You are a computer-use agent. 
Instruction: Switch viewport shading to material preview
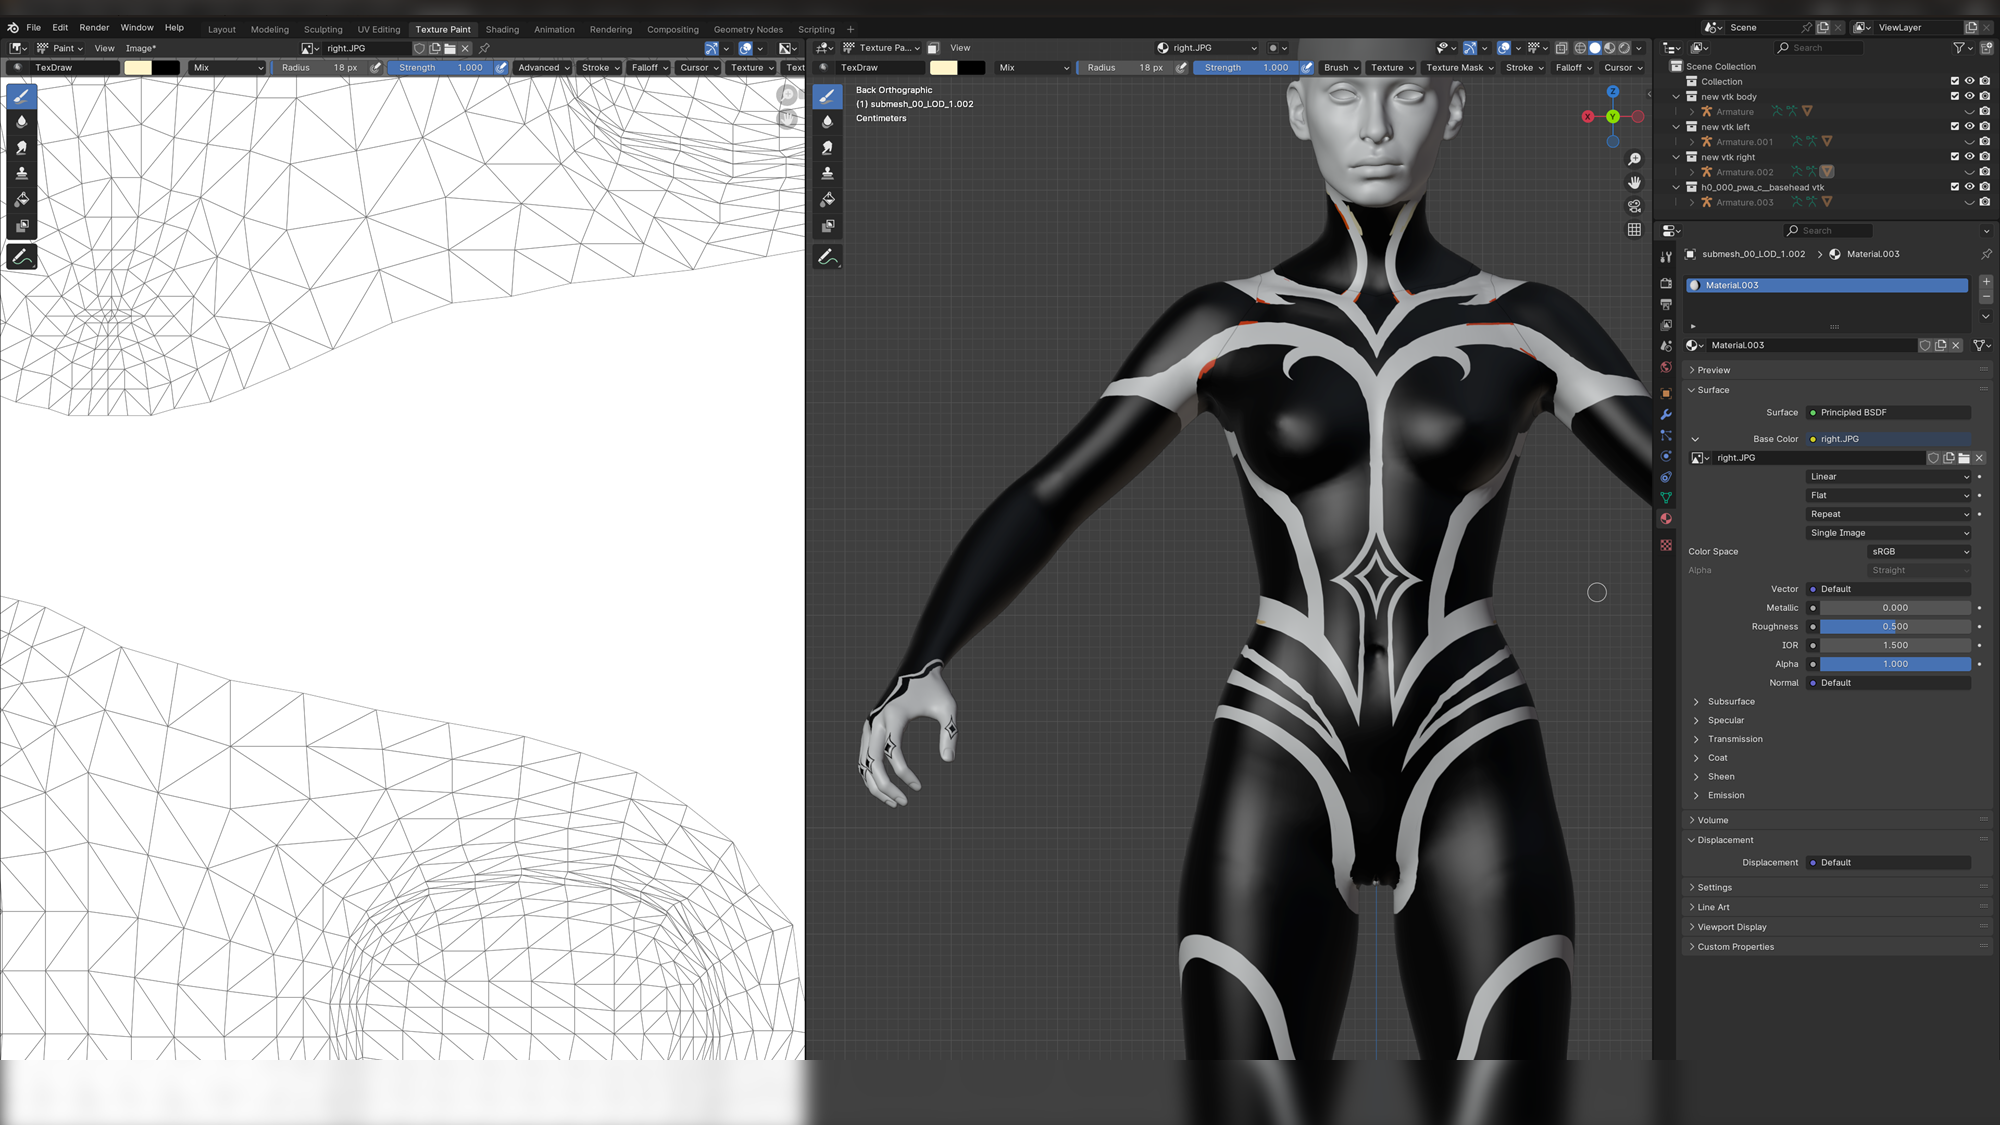pyautogui.click(x=1609, y=48)
